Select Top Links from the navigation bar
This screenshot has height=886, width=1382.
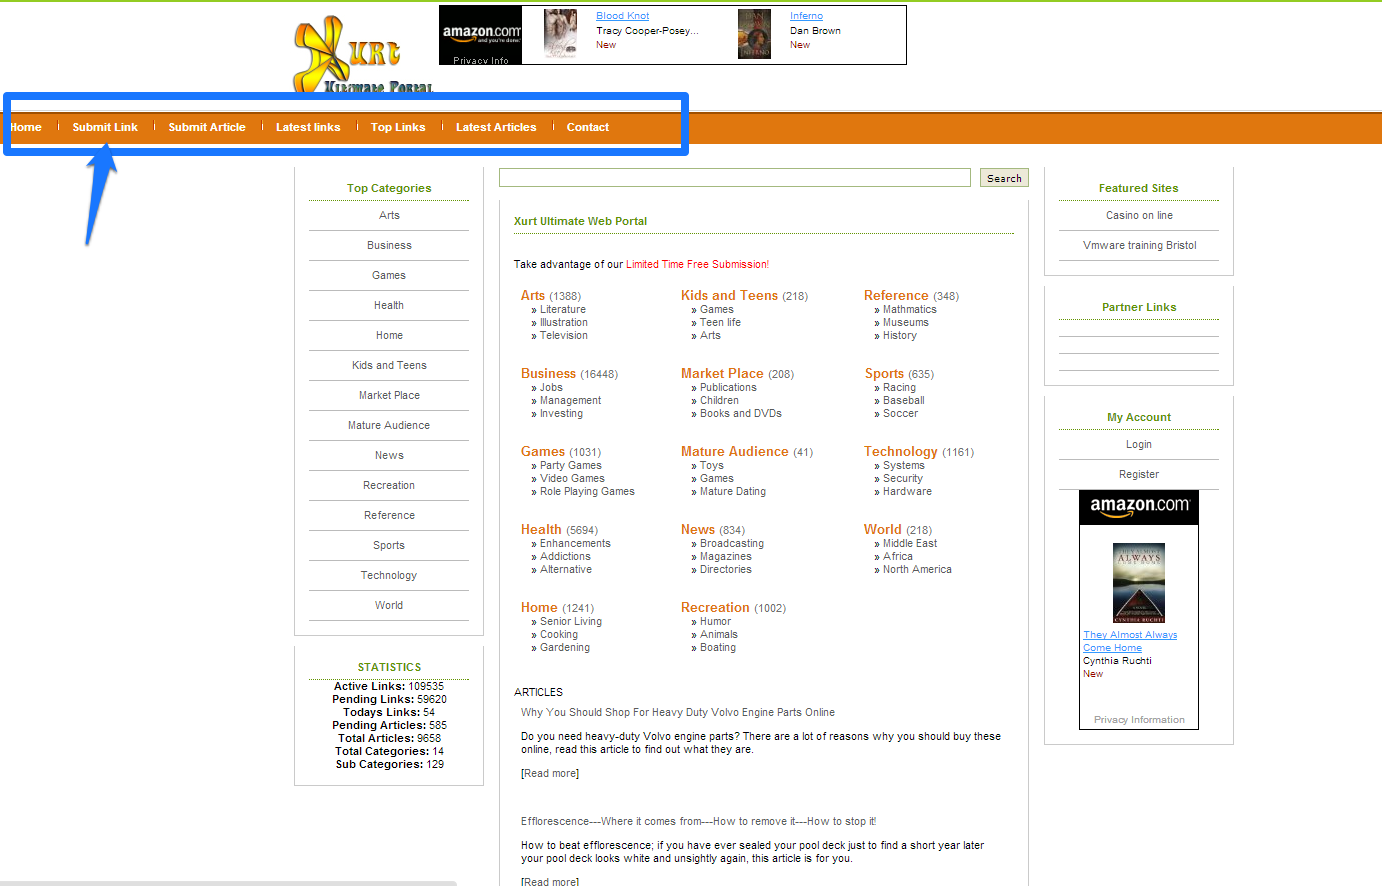(x=398, y=127)
